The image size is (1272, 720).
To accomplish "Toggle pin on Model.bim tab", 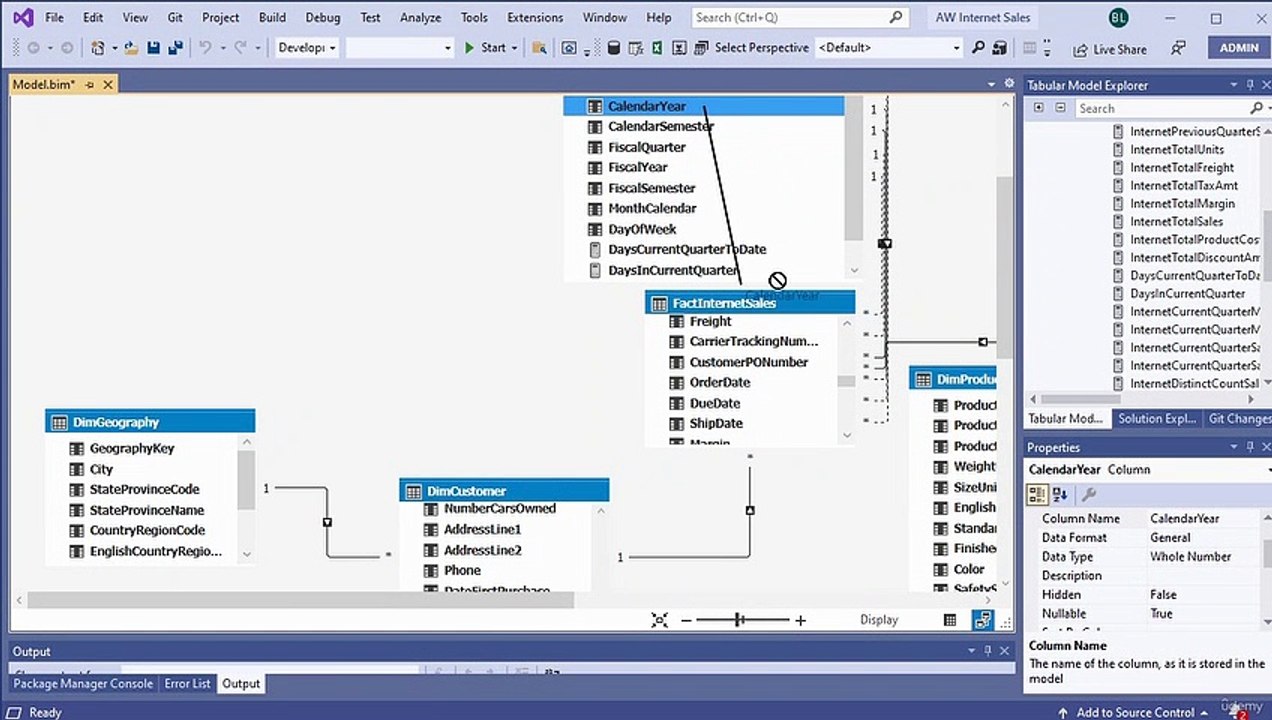I will pos(89,85).
